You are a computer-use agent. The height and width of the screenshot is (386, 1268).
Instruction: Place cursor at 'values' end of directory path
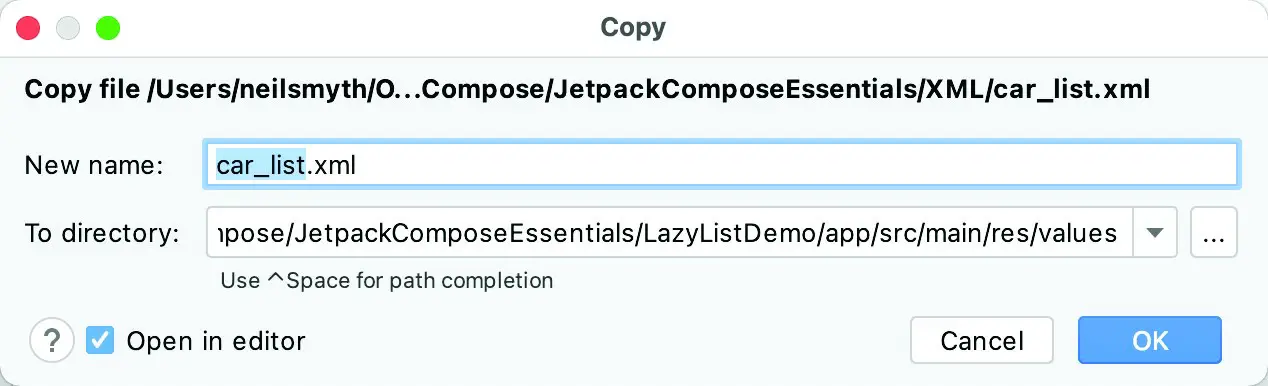1118,234
